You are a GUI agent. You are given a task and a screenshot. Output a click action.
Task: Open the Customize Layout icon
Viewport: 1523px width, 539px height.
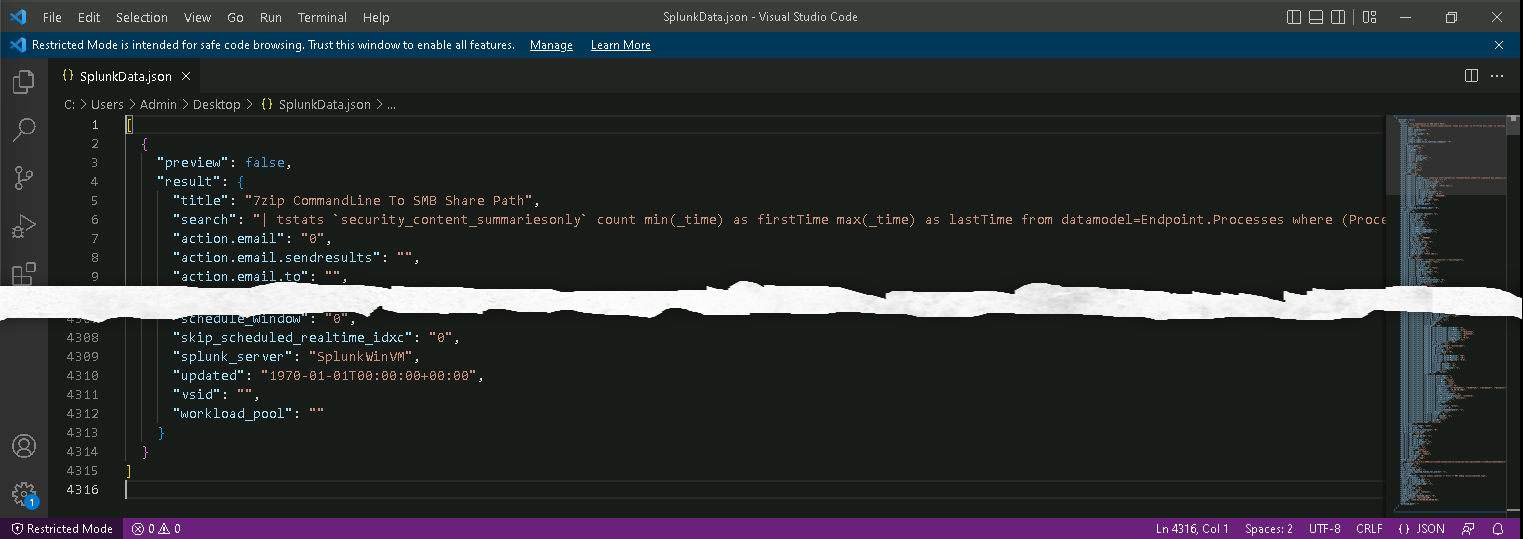click(x=1369, y=17)
